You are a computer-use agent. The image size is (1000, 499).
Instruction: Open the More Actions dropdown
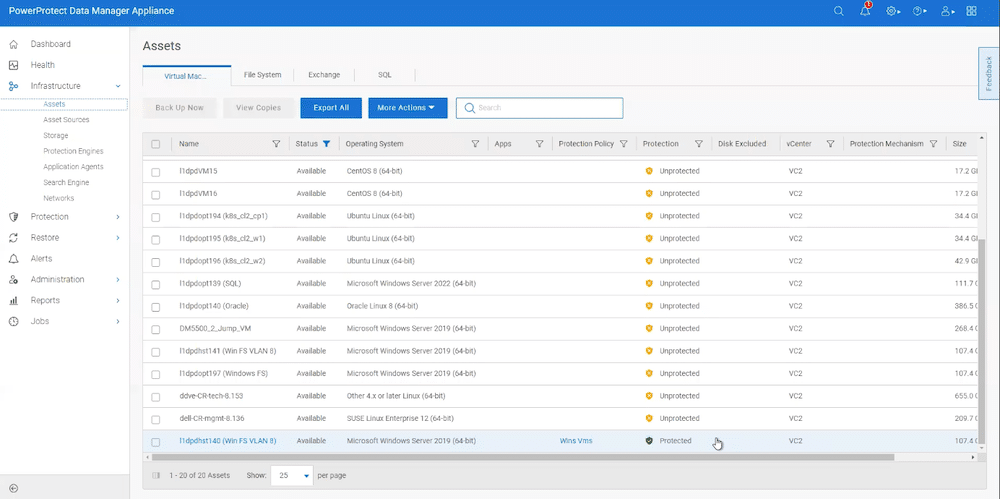click(x=408, y=108)
